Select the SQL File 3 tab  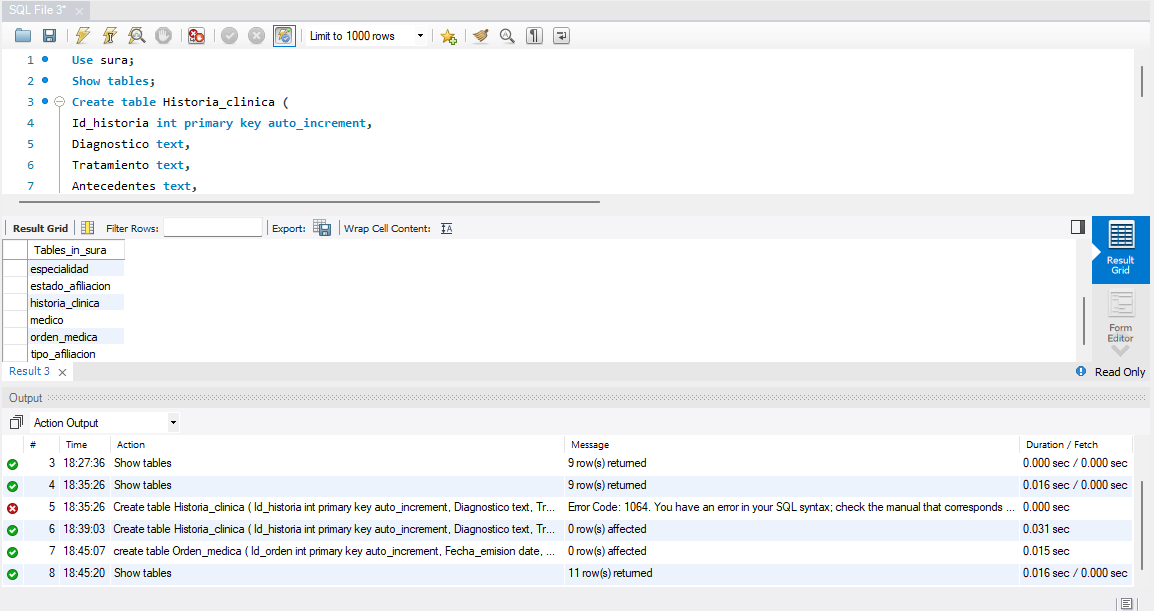coord(38,9)
